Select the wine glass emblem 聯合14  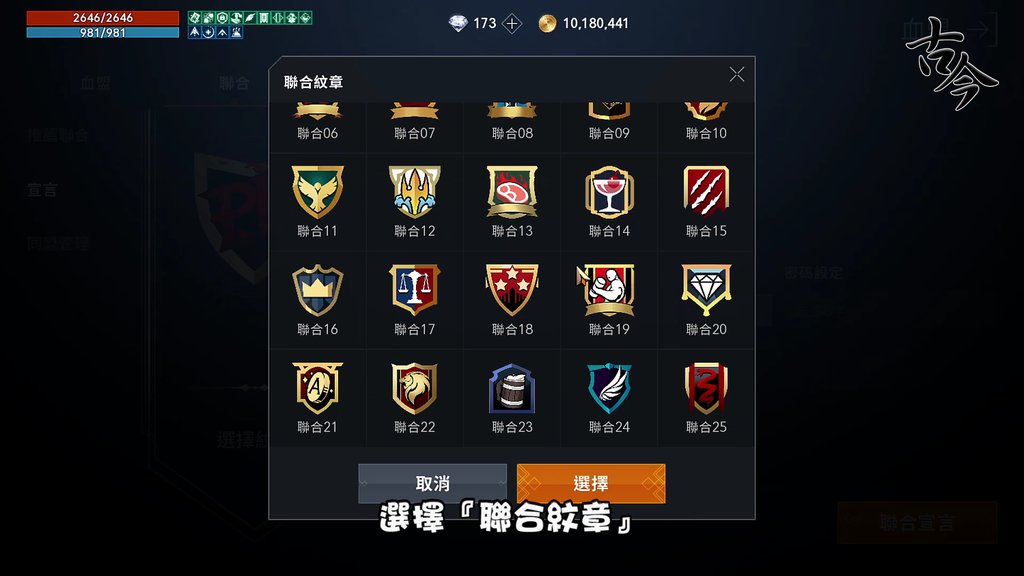click(609, 192)
